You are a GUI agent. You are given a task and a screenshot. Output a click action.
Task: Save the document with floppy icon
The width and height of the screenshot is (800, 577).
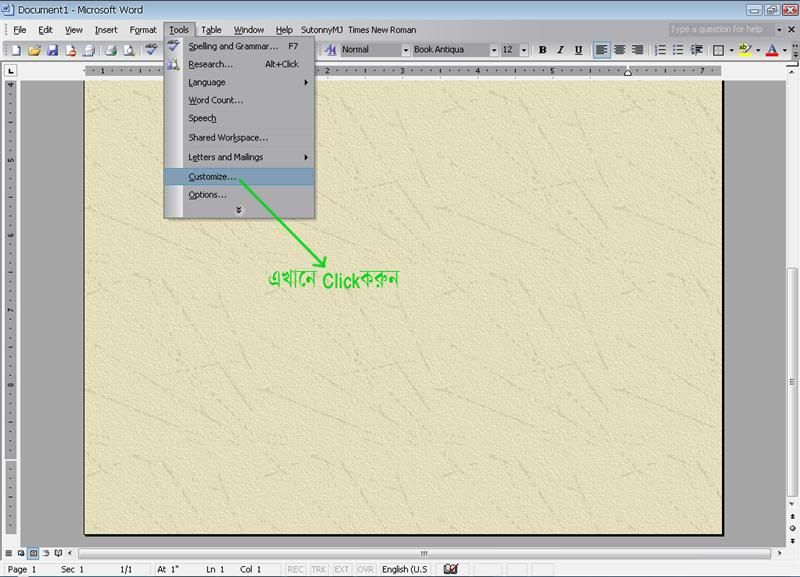53,50
